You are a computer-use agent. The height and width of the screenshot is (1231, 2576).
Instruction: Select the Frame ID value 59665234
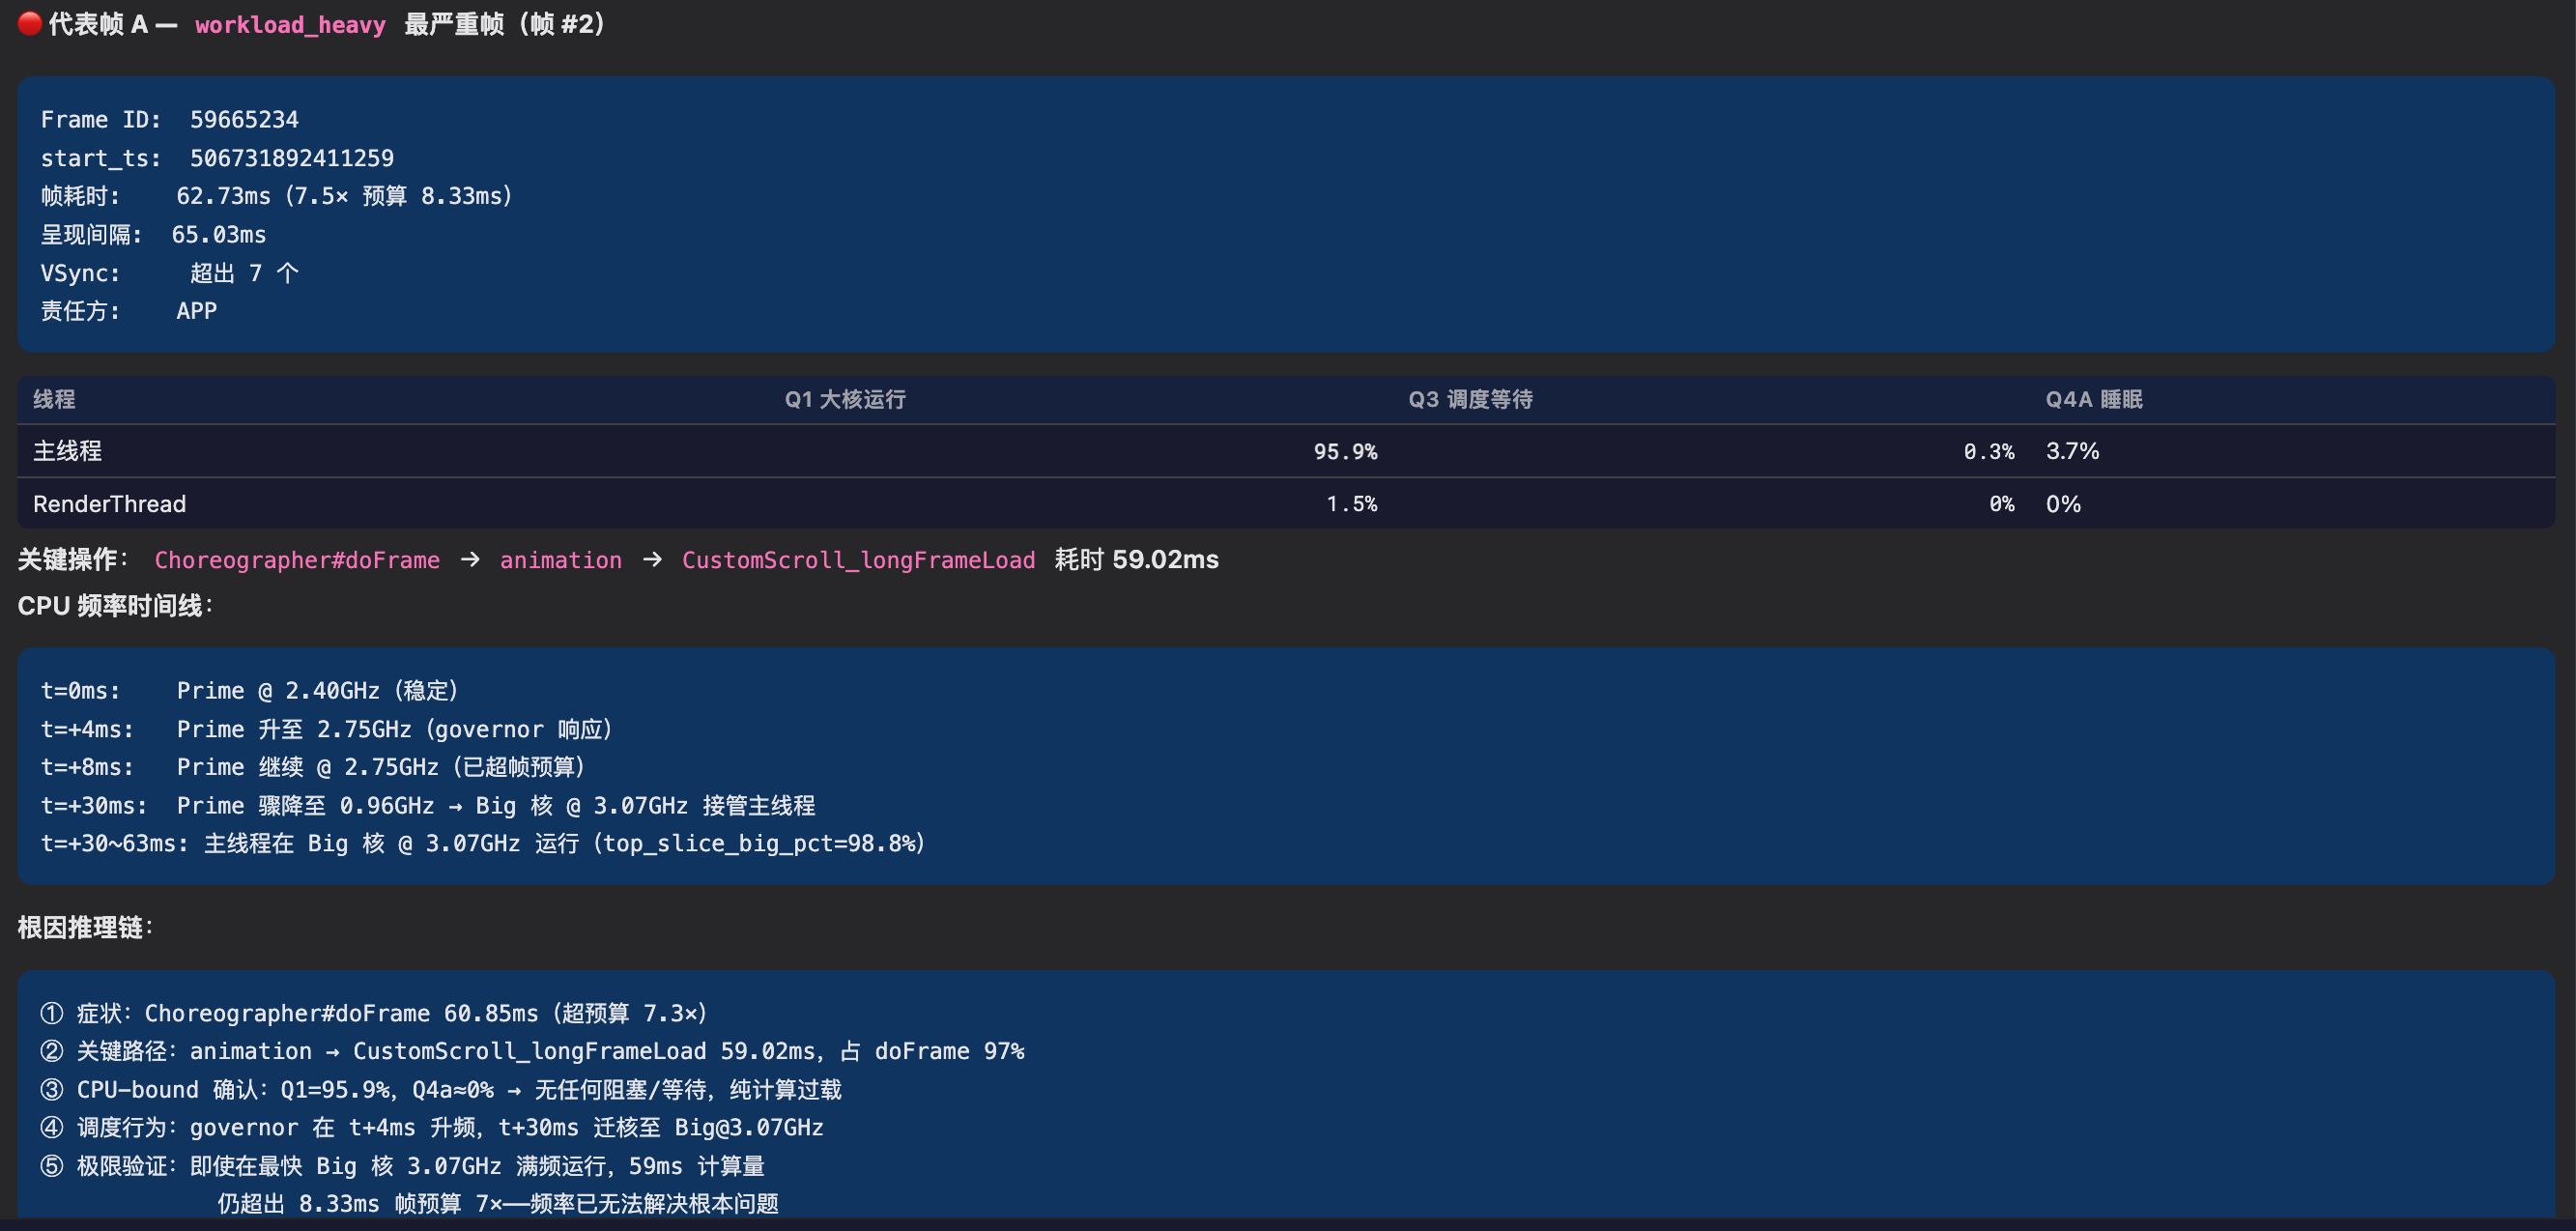[246, 119]
